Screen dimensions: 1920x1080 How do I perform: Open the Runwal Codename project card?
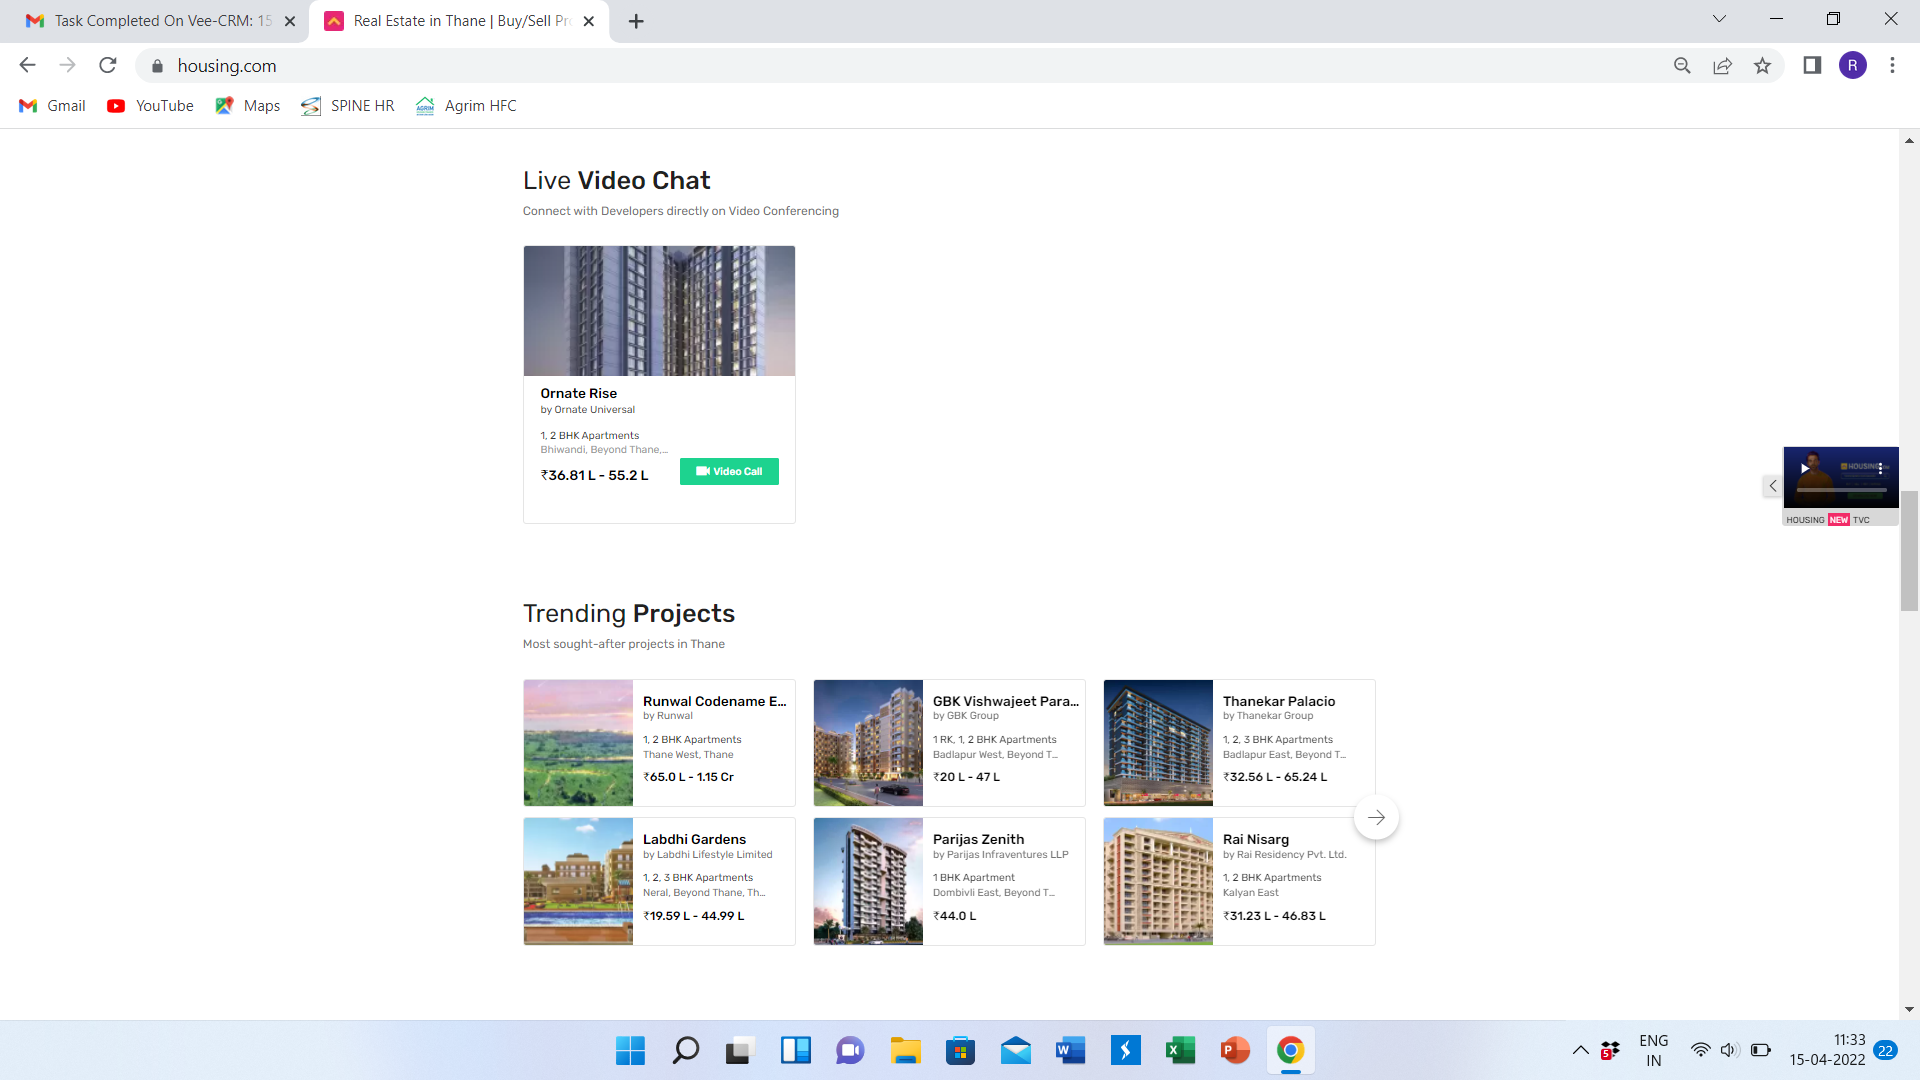click(x=659, y=743)
